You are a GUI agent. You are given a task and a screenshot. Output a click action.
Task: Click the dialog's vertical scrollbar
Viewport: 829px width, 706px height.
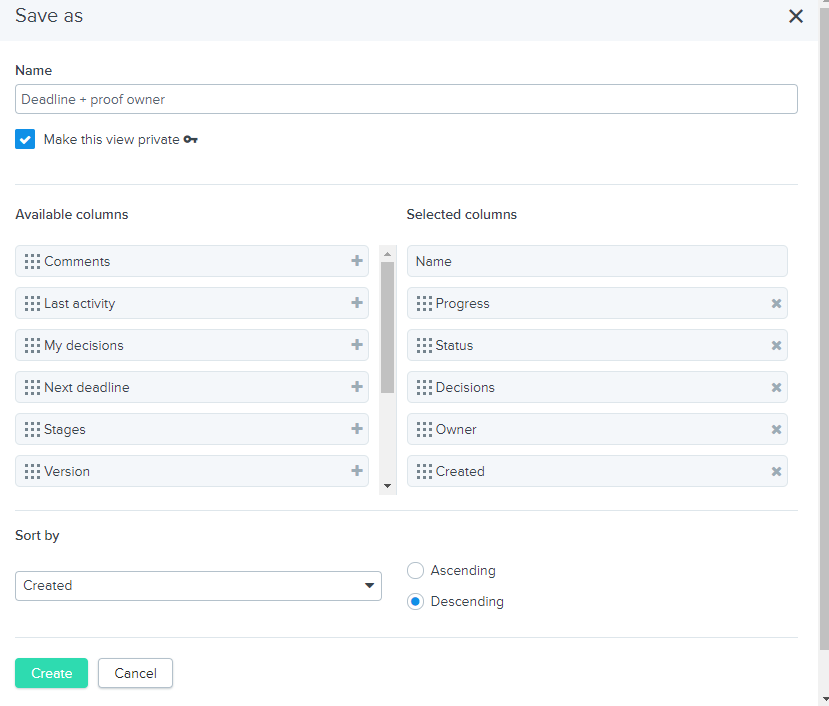[x=824, y=328]
